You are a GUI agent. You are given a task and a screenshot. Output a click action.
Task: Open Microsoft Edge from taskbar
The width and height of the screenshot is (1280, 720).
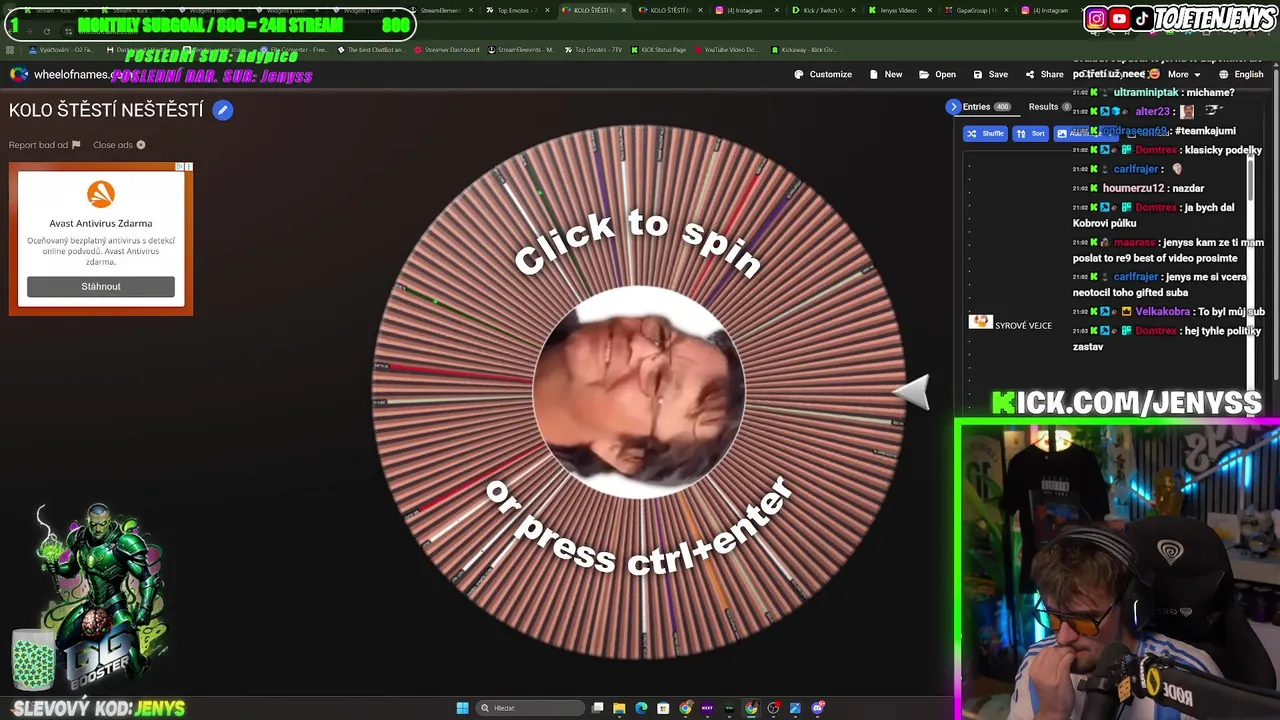point(641,708)
